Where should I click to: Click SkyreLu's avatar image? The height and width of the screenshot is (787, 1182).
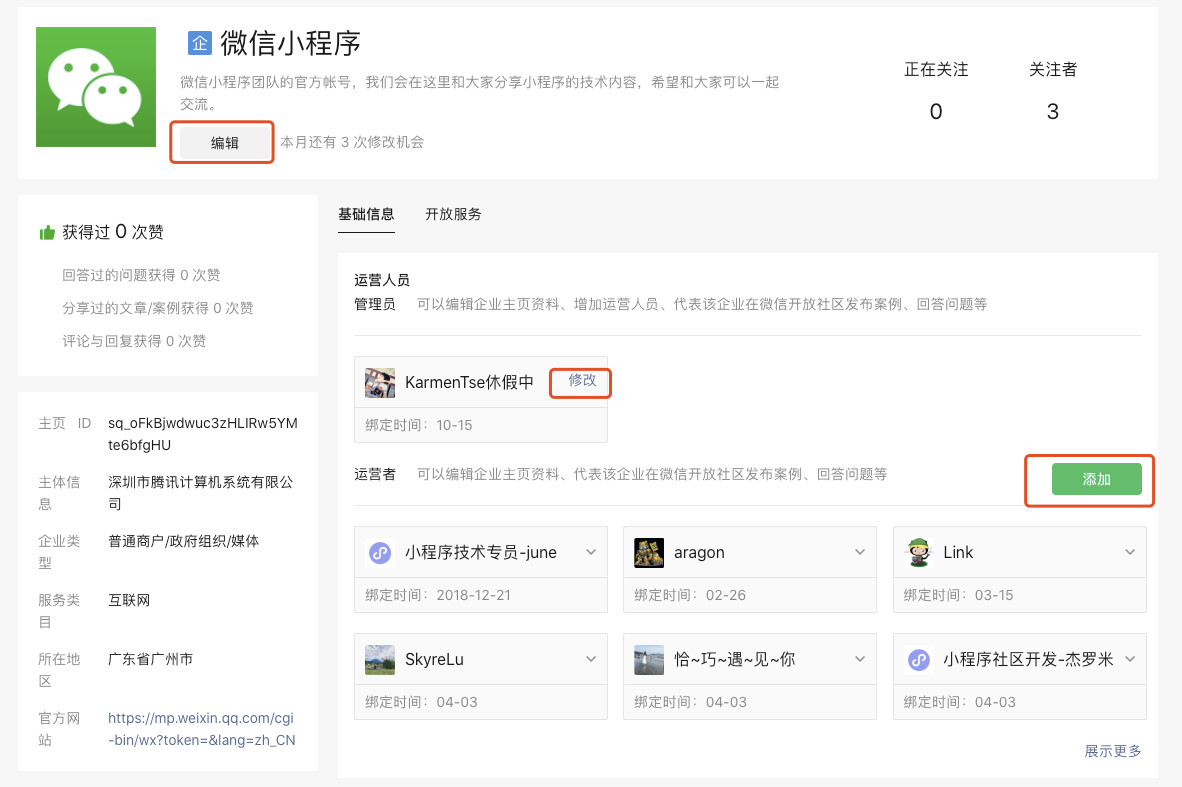pyautogui.click(x=380, y=660)
